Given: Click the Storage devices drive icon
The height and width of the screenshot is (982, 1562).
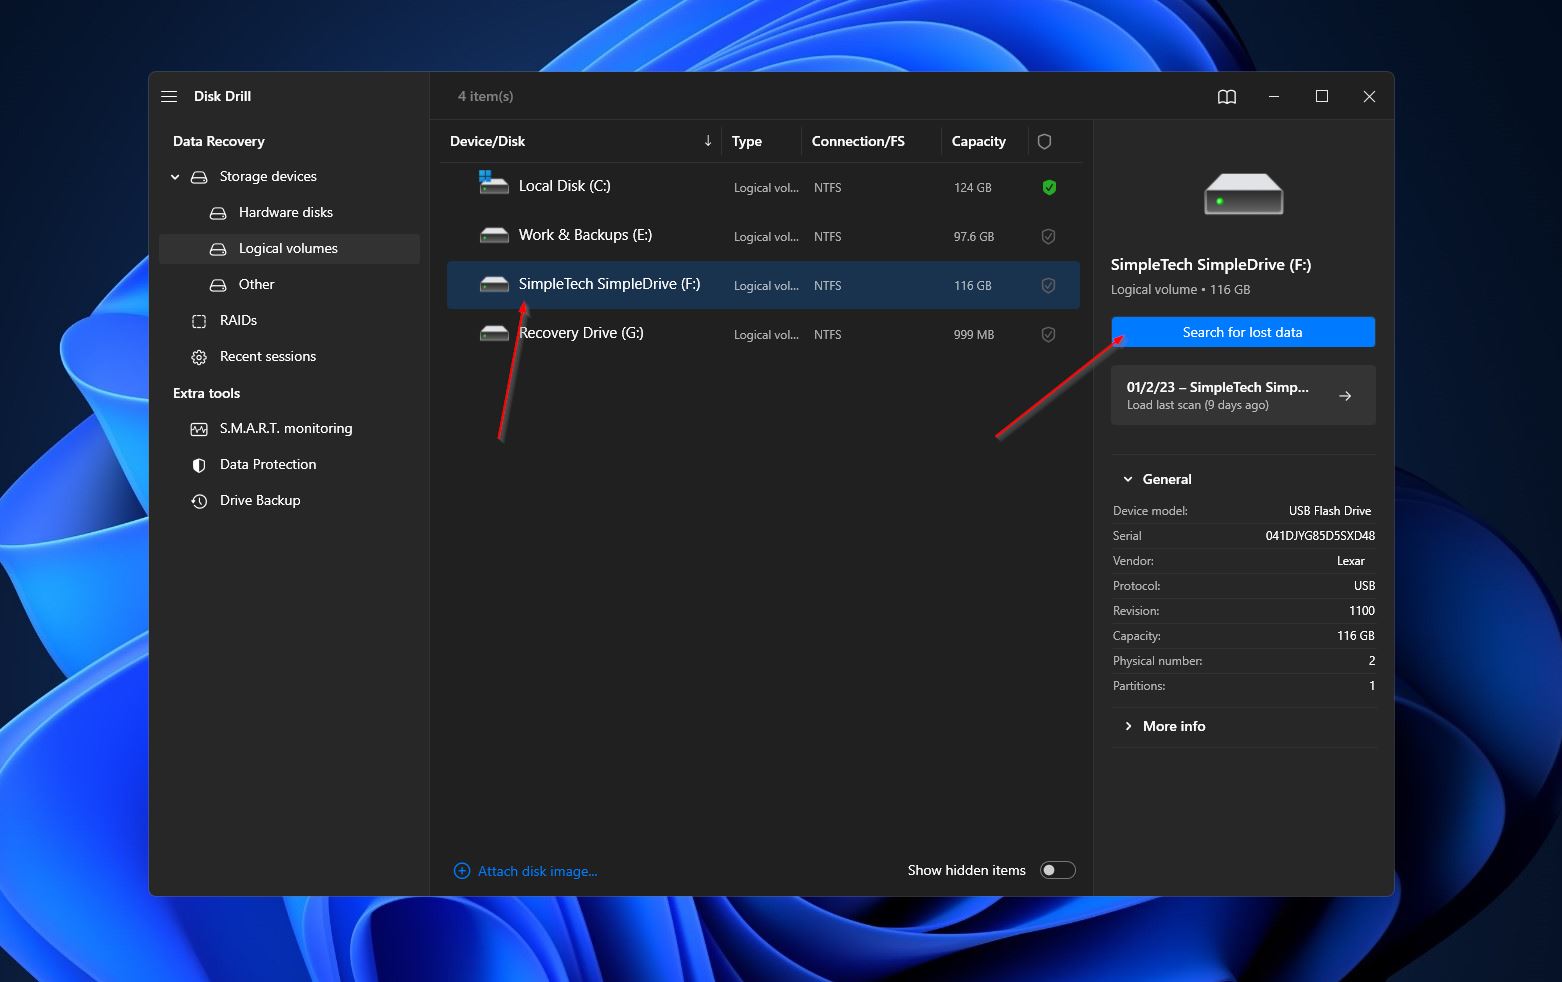Looking at the screenshot, I should point(199,177).
